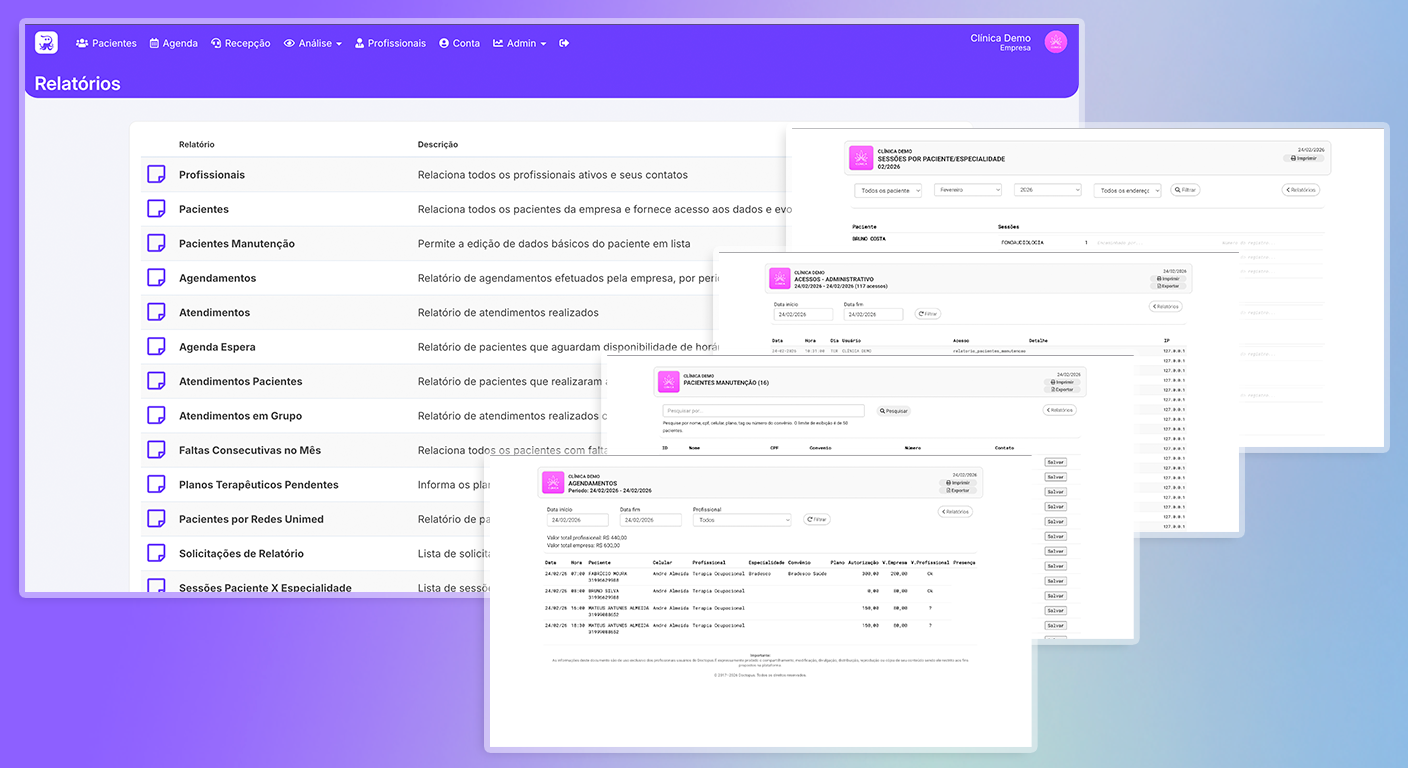Open Recepção from the top menu

[240, 44]
